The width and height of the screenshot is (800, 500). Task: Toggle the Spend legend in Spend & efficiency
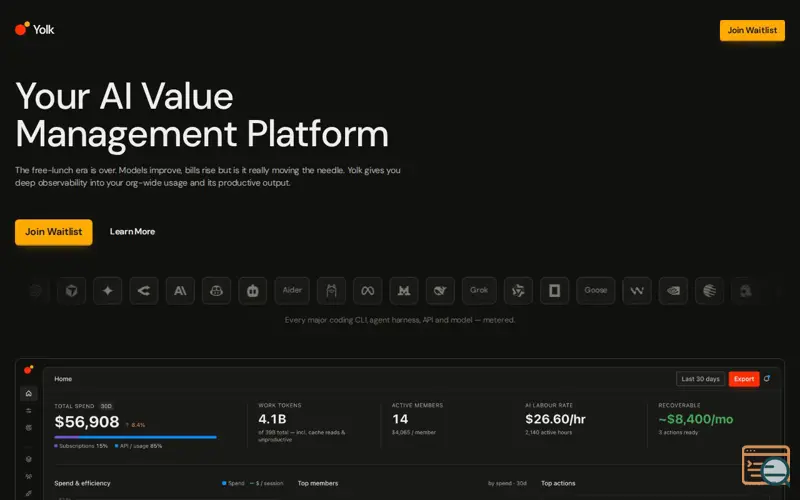[x=233, y=483]
